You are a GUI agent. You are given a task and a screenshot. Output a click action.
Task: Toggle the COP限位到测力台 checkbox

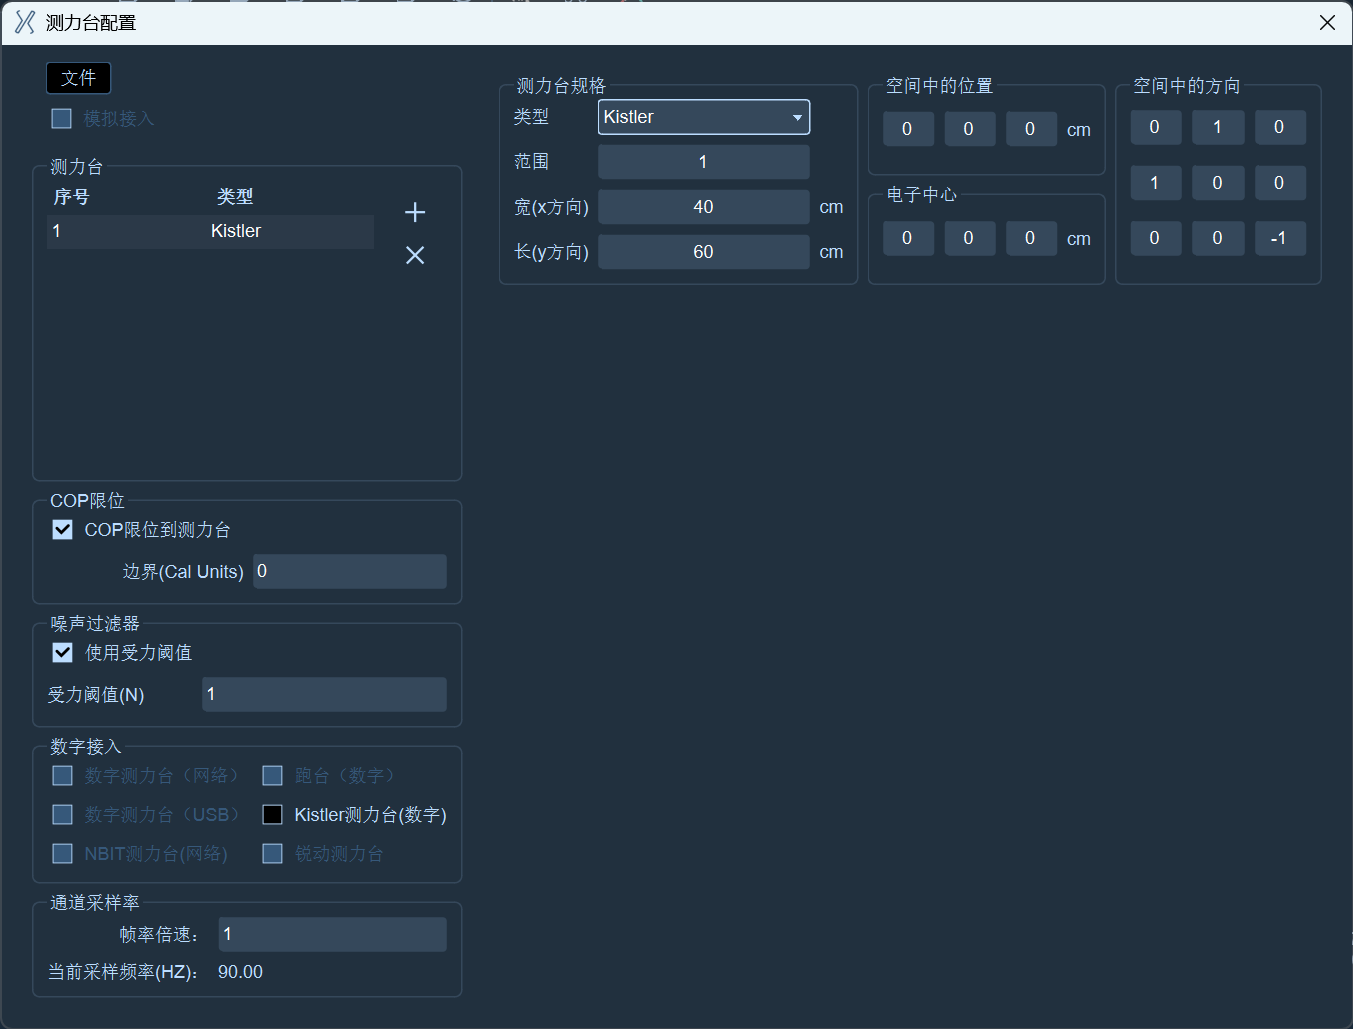pyautogui.click(x=62, y=529)
